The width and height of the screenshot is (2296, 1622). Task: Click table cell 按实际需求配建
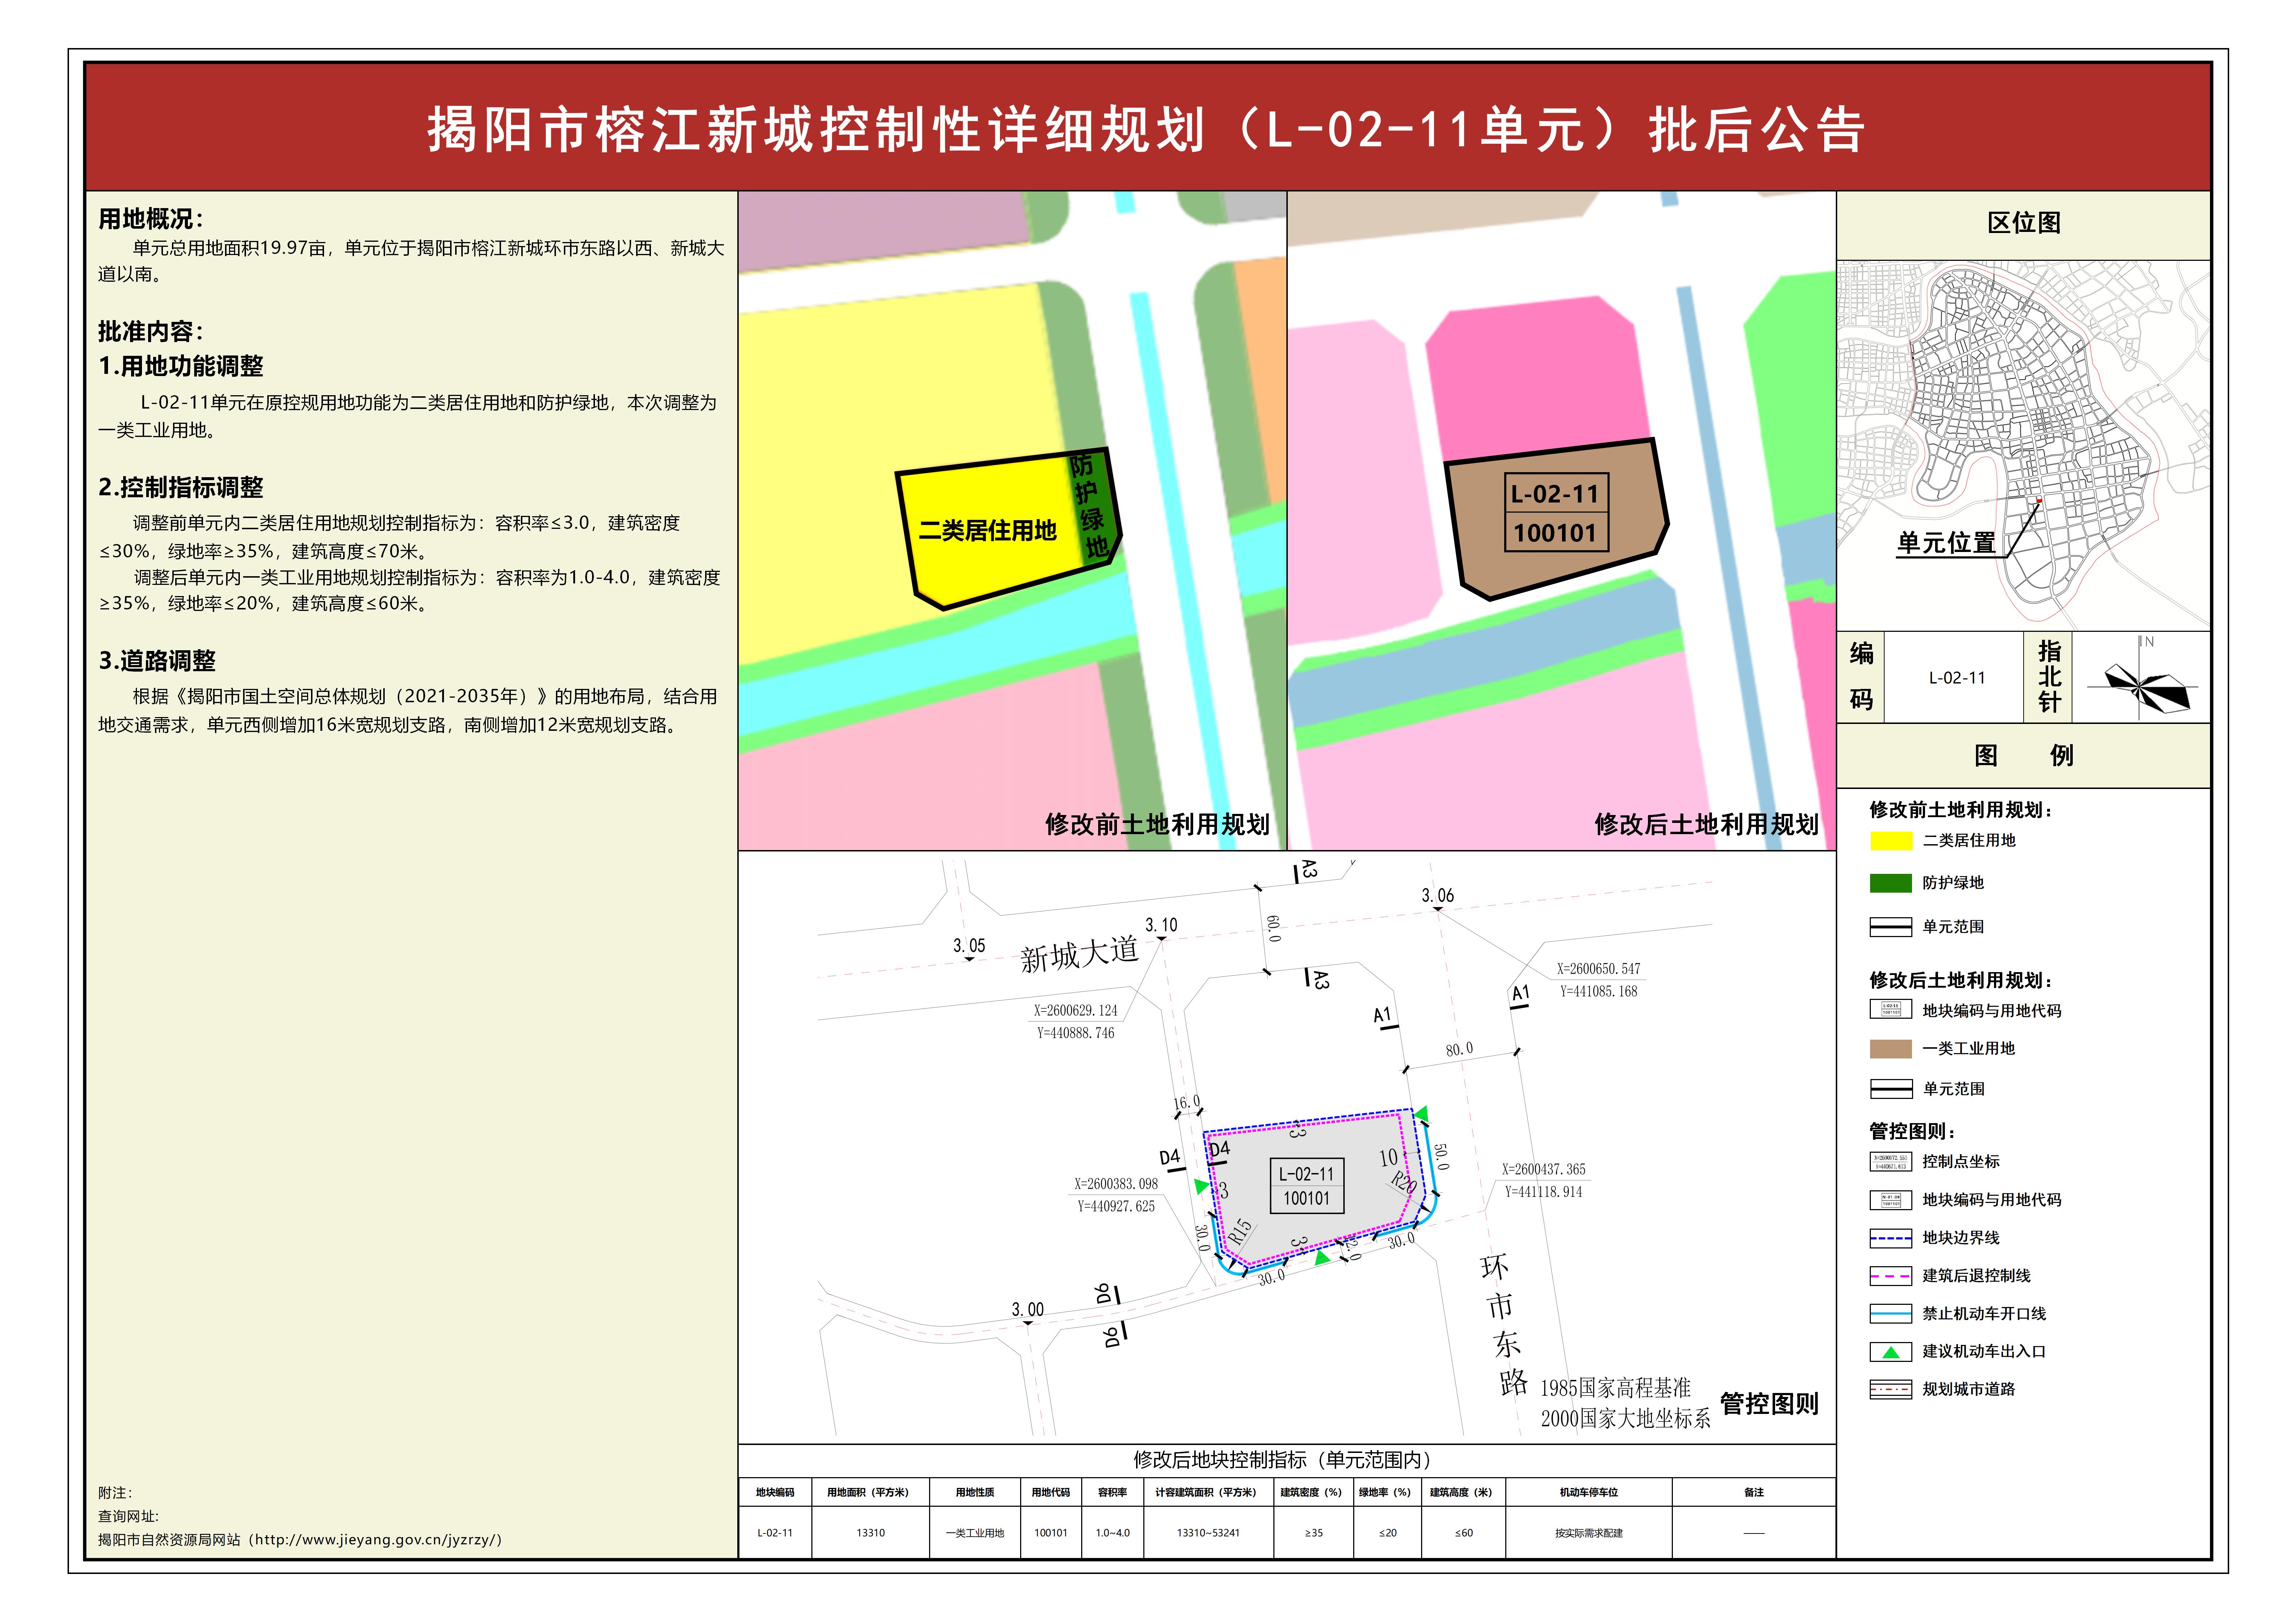(1589, 1533)
